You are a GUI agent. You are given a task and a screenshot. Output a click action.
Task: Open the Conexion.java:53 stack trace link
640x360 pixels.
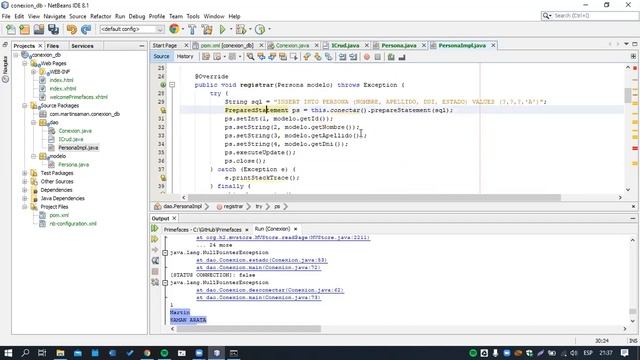261,260
